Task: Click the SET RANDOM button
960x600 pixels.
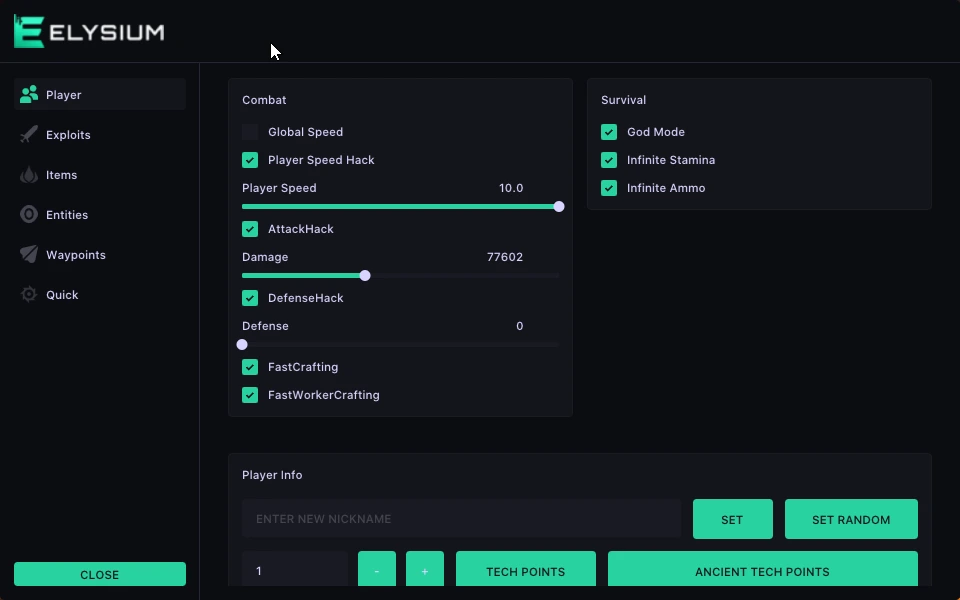Action: click(851, 519)
